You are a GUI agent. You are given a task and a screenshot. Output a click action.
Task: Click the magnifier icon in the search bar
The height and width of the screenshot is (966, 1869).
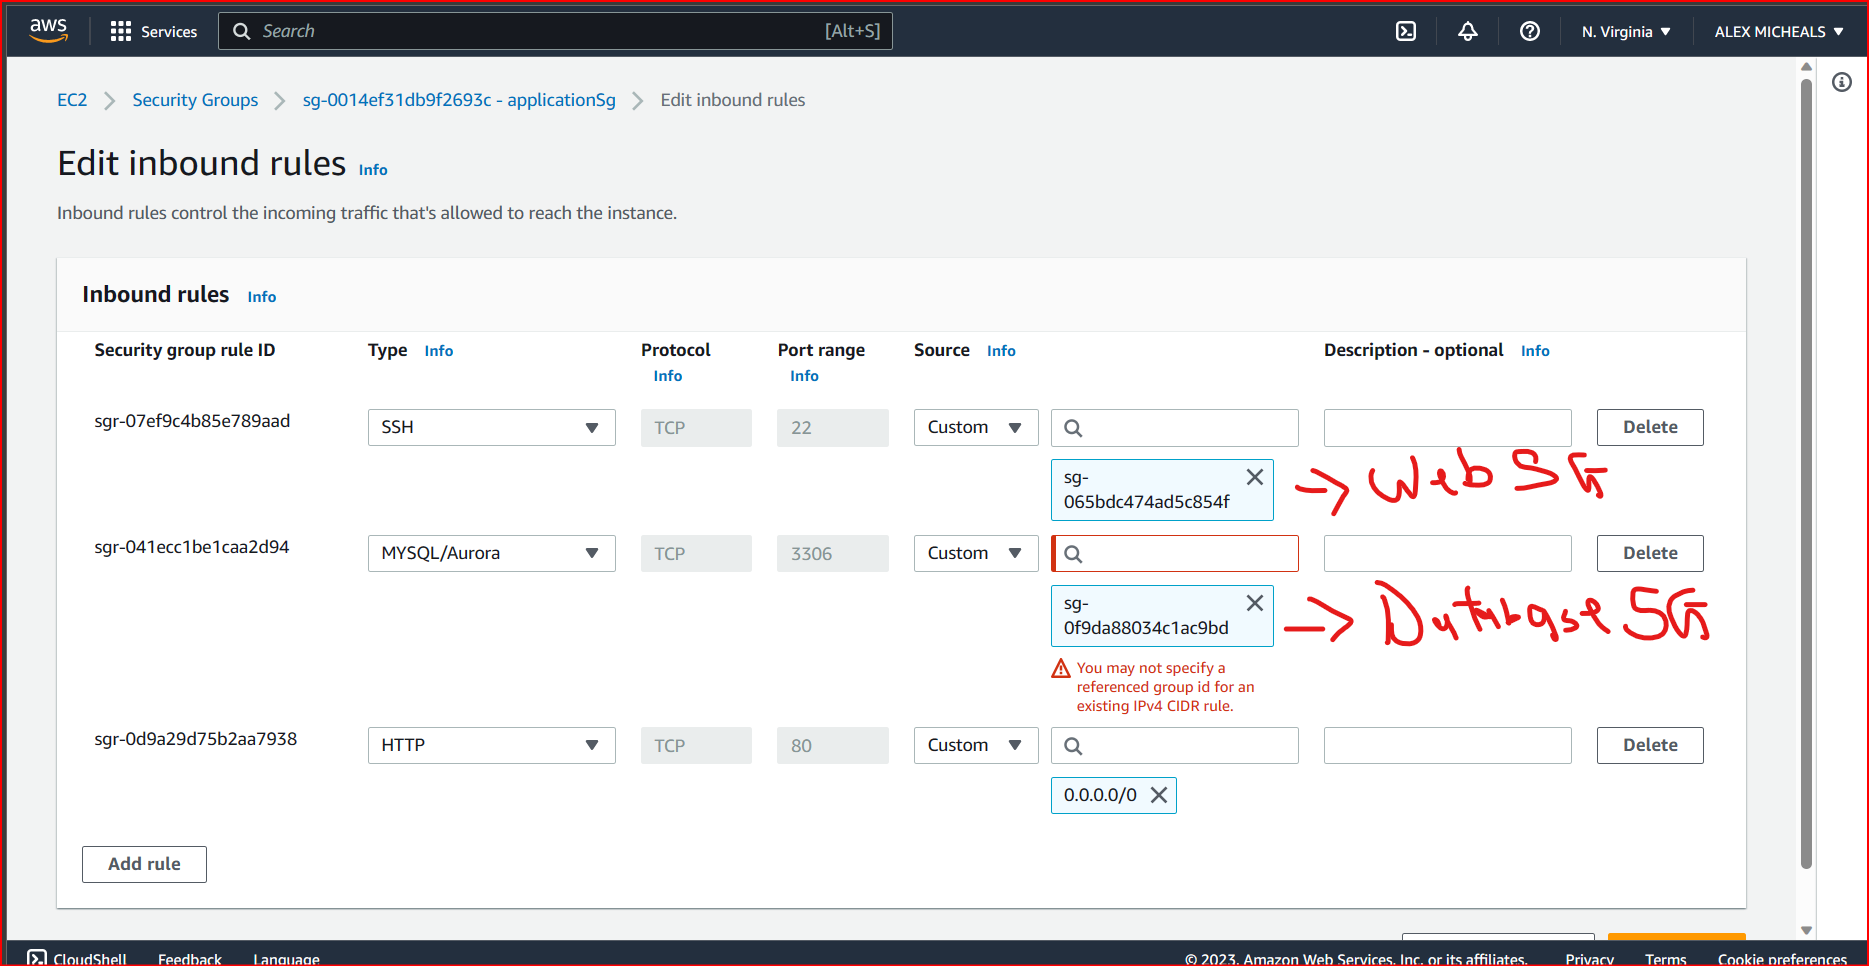(x=241, y=31)
